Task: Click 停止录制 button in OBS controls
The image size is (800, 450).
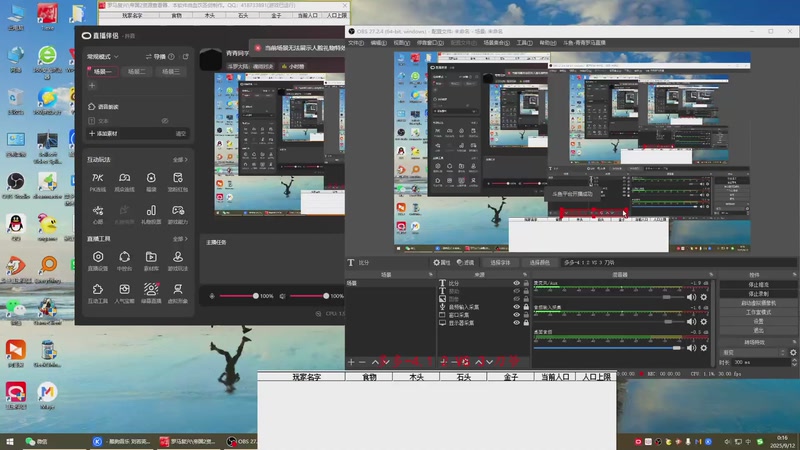Action: [758, 293]
